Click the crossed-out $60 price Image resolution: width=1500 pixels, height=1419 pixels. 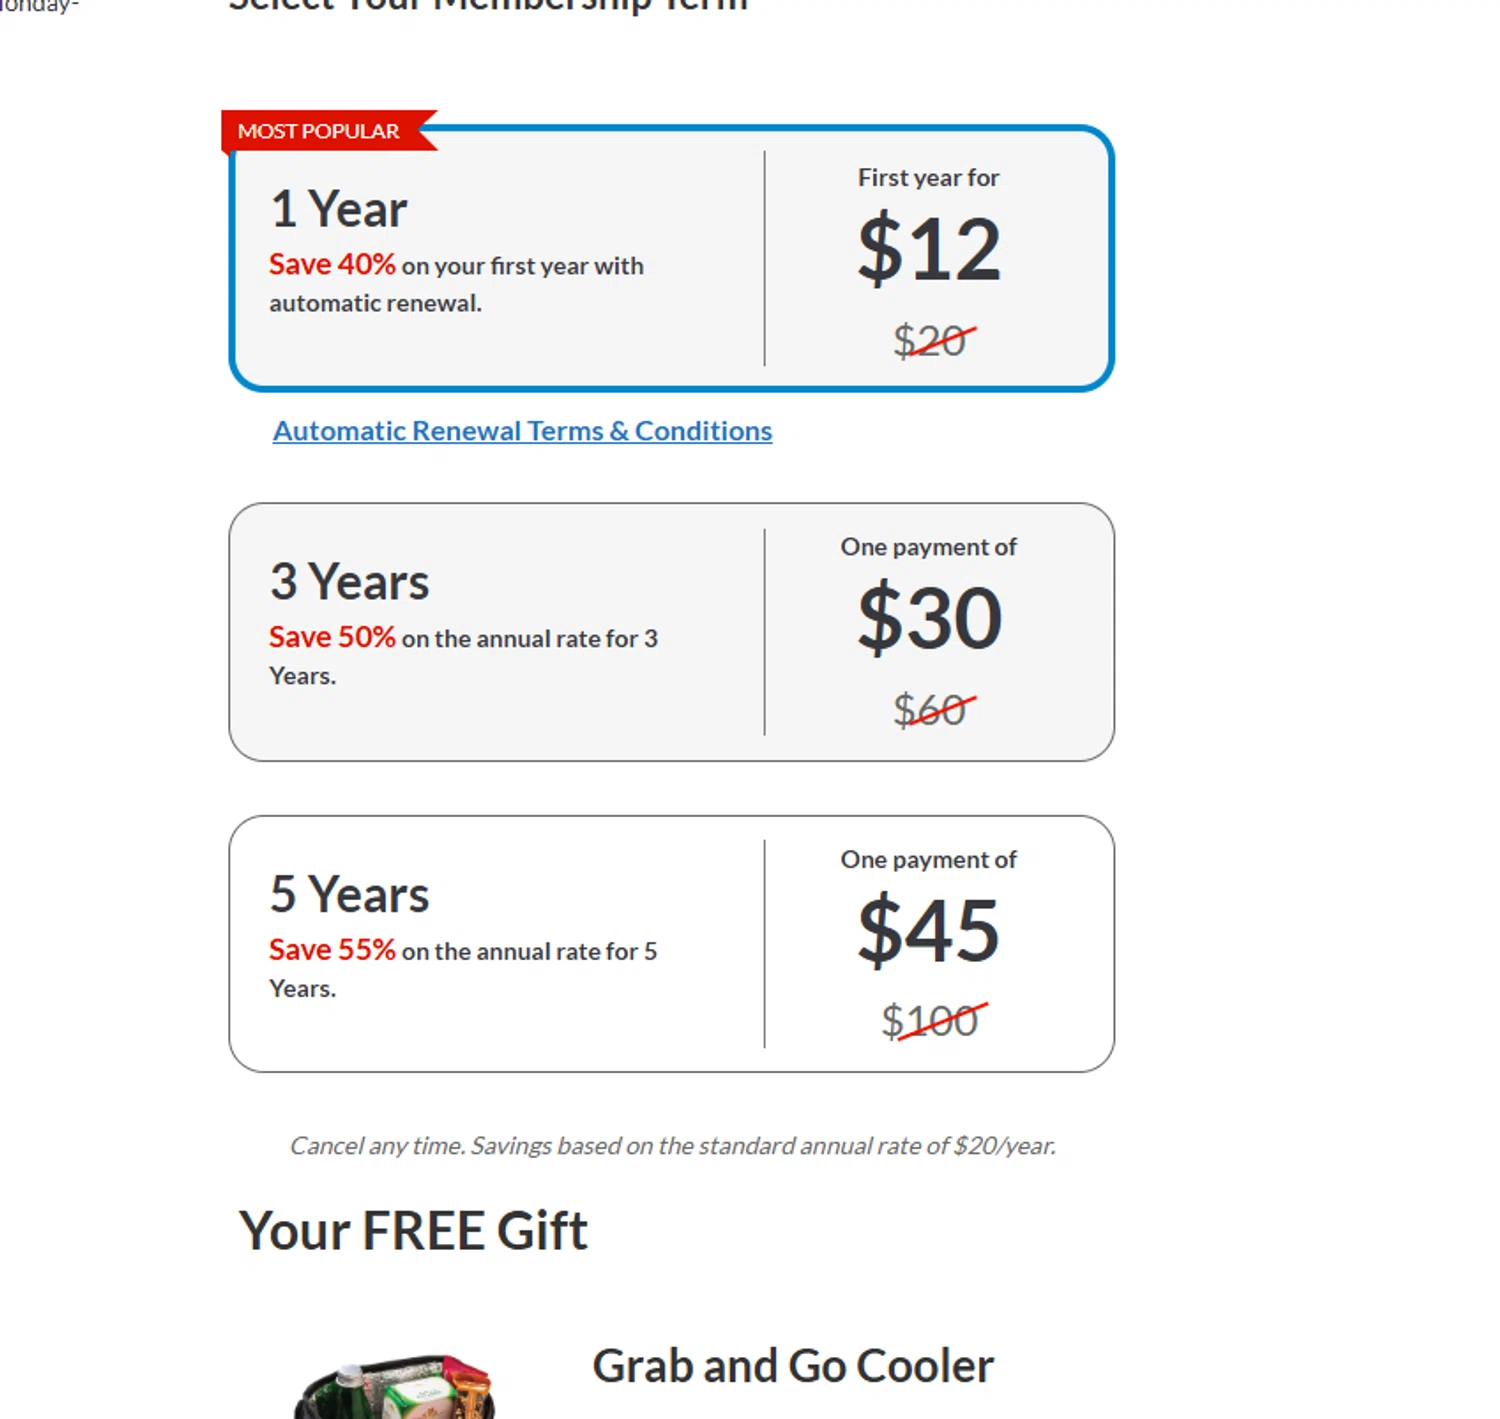[x=929, y=711]
